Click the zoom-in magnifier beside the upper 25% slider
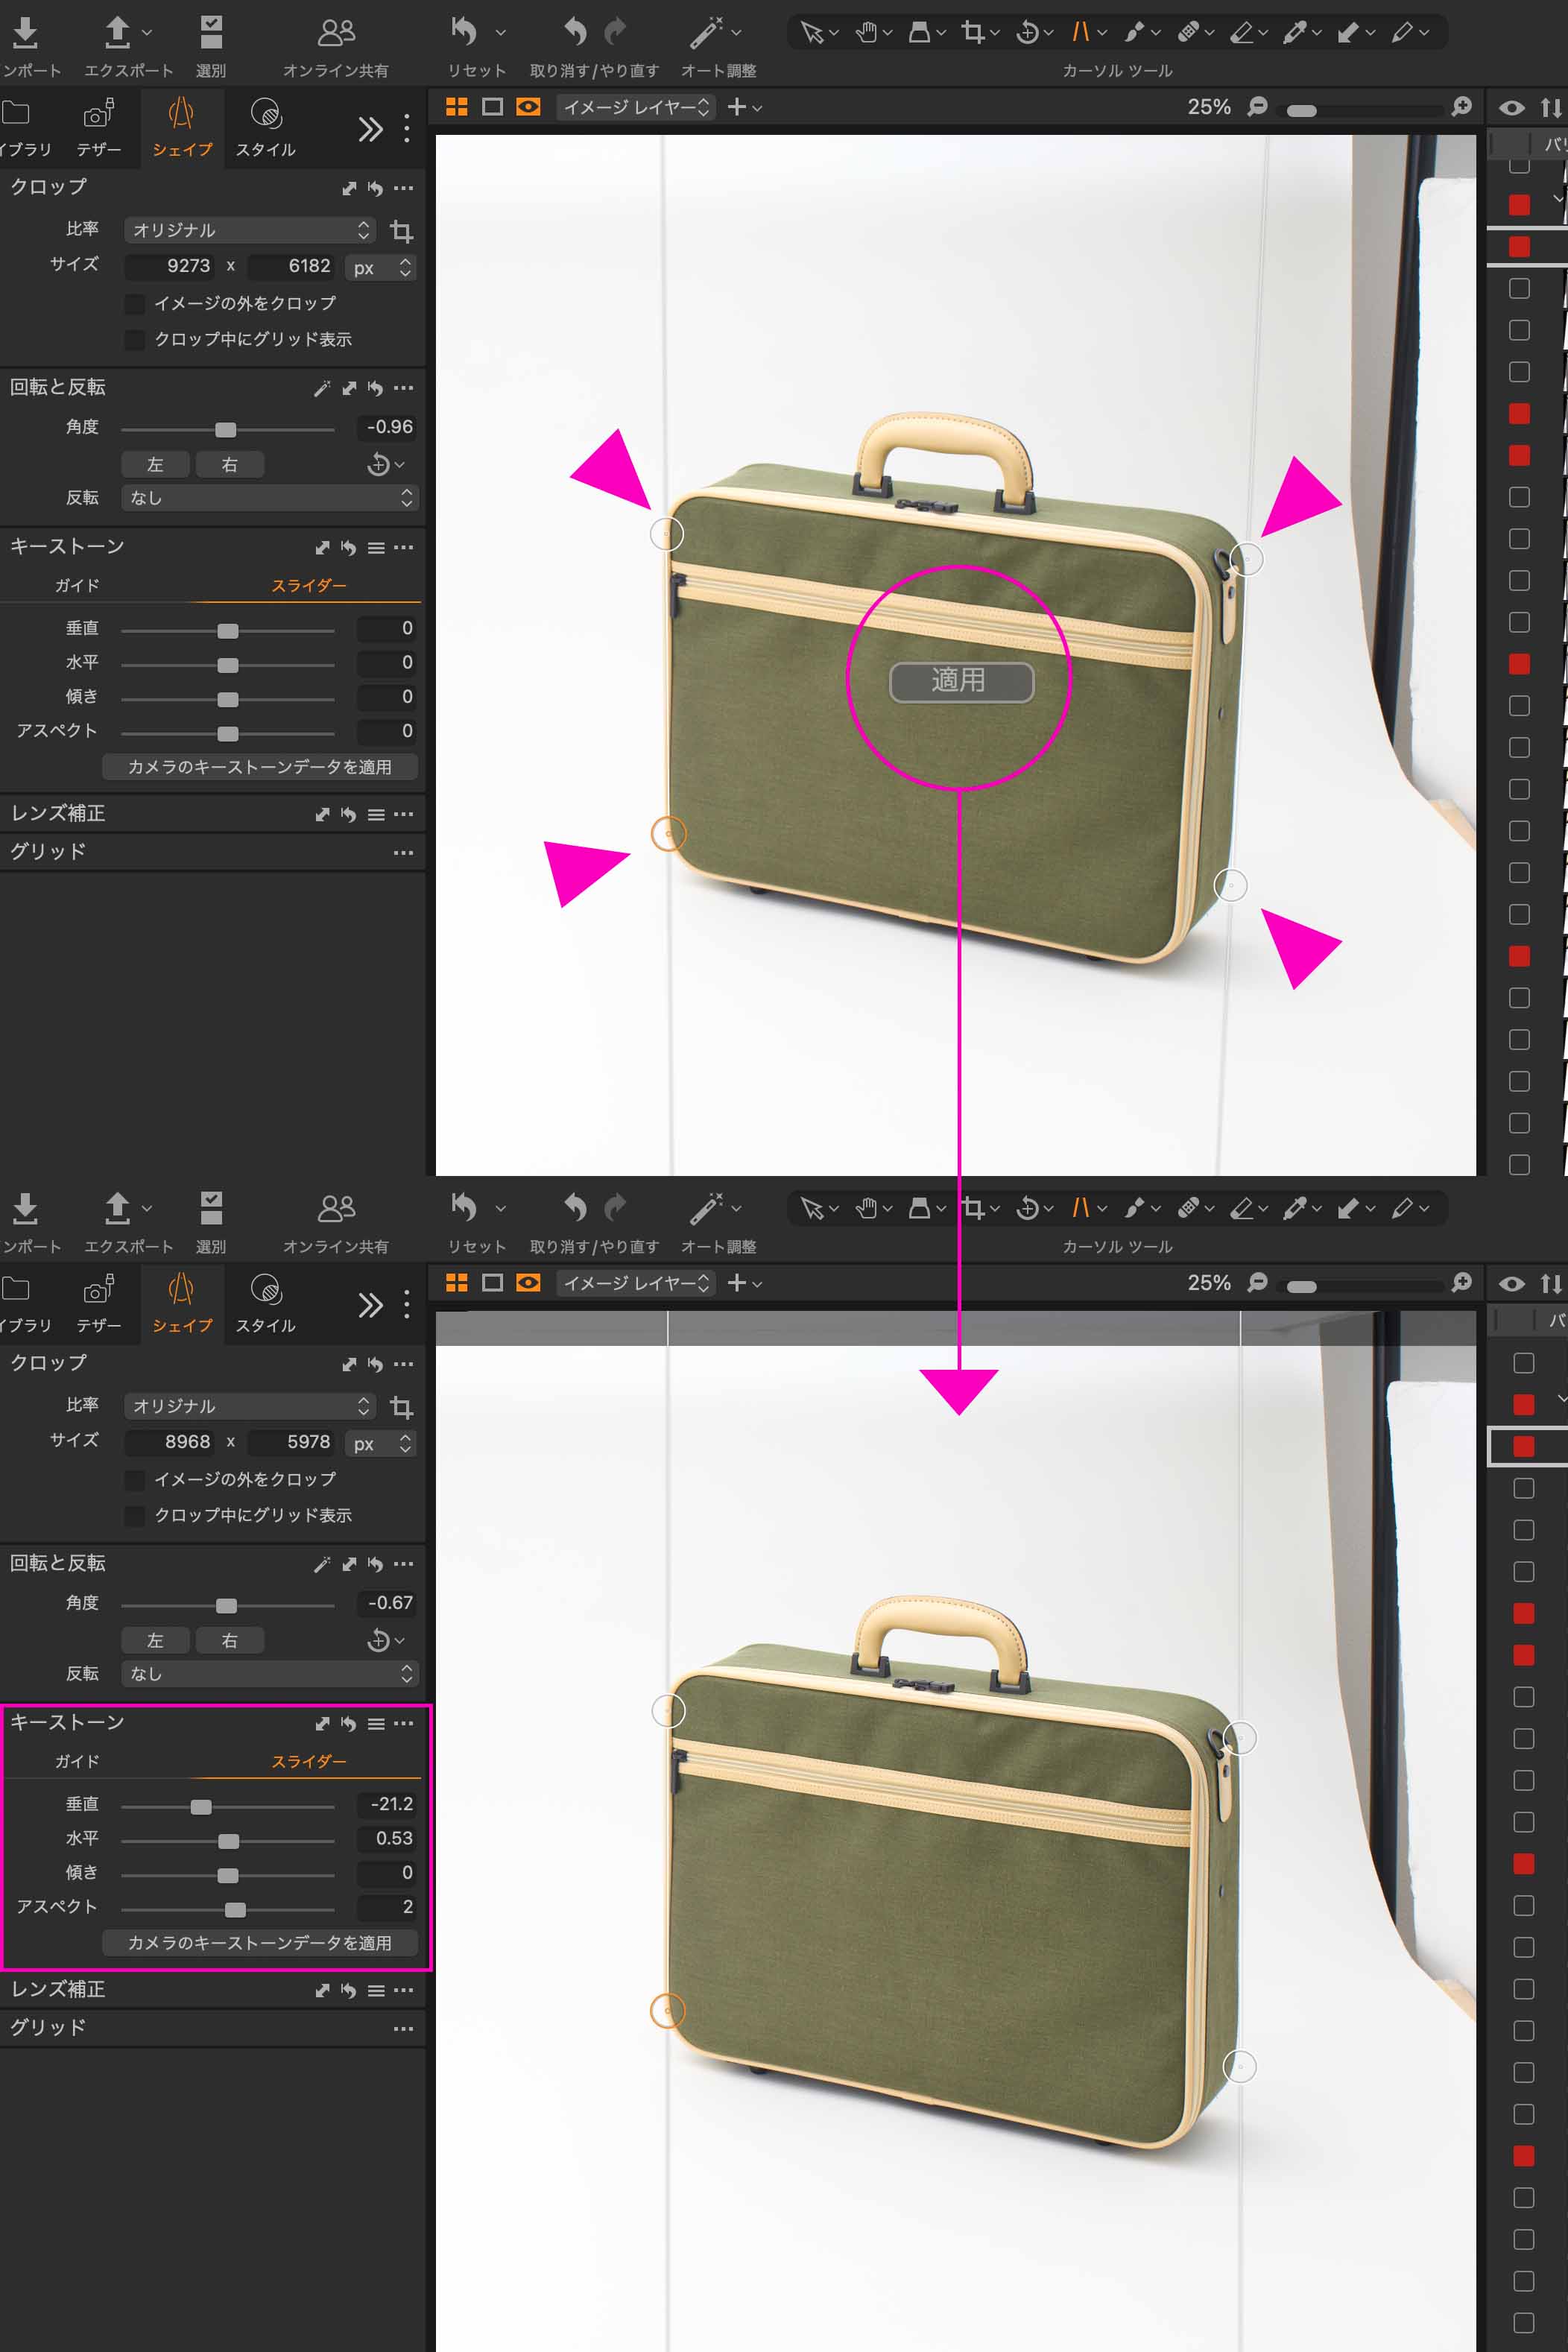1568x2352 pixels. coord(1461,107)
